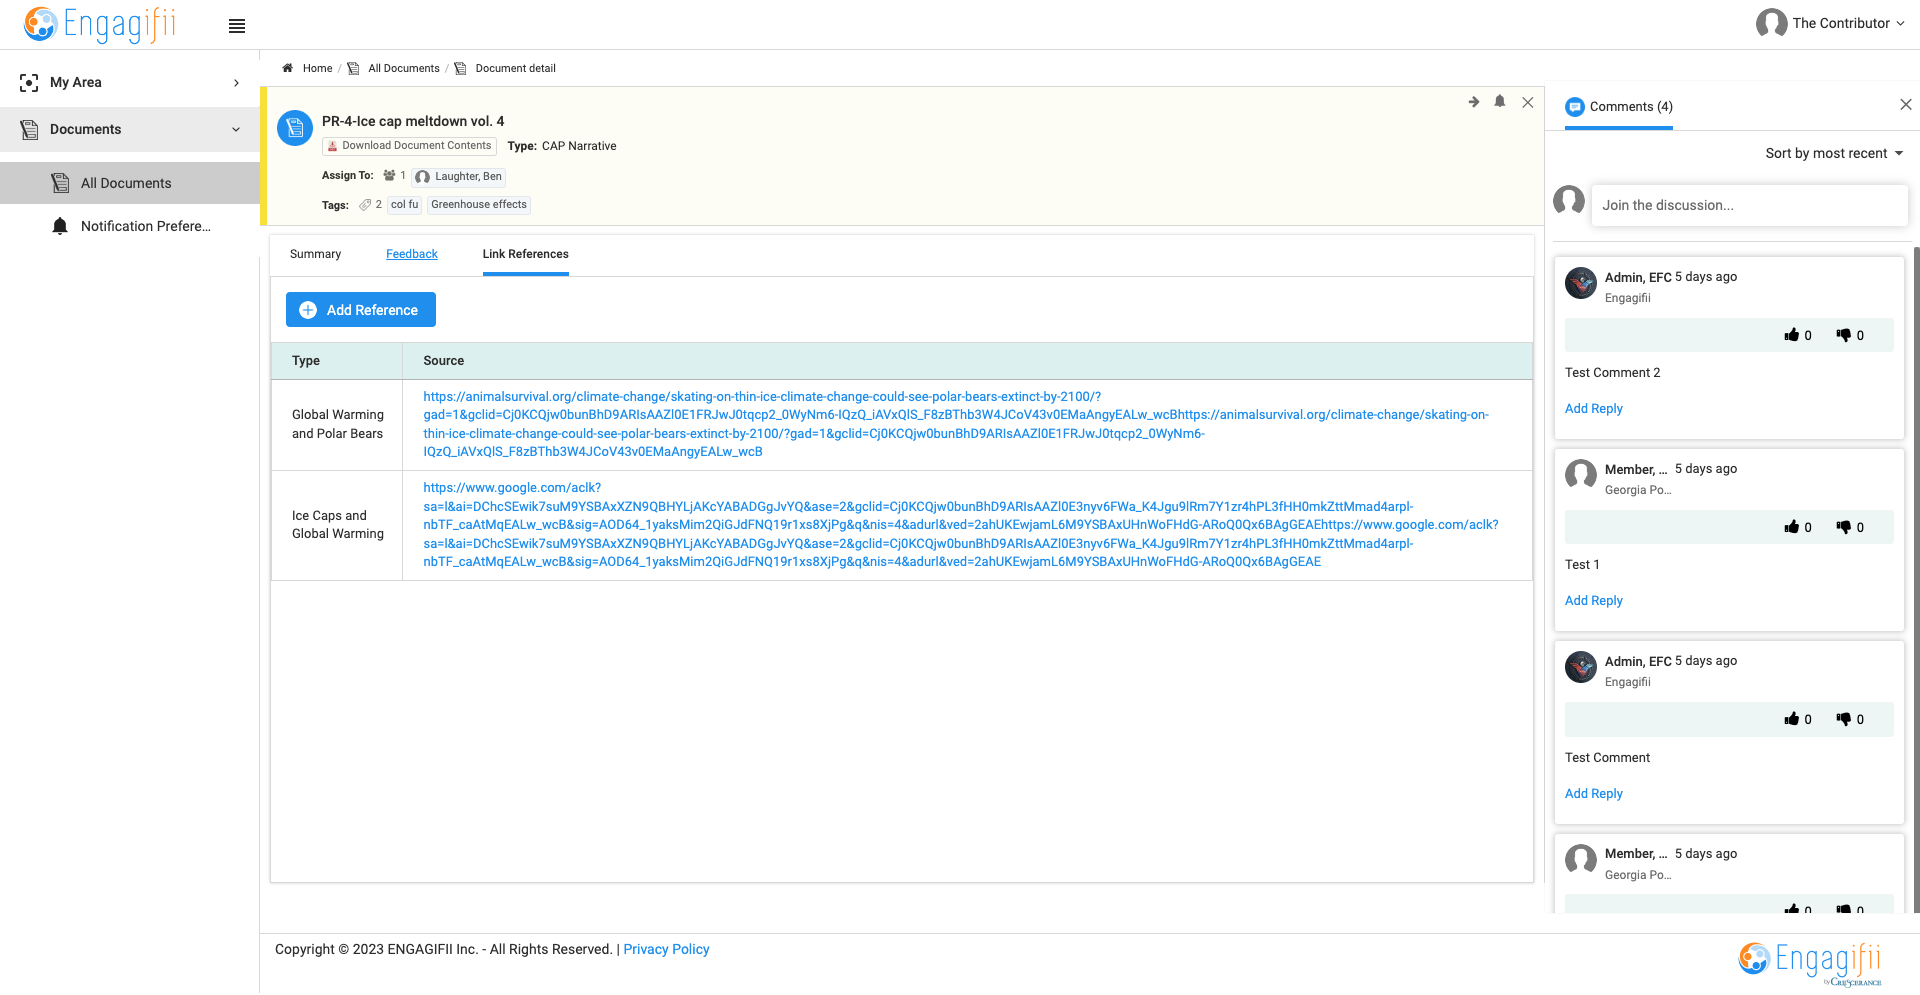Viewport: 1920px width, 995px height.
Task: Click the Join the discussion input field
Action: click(x=1749, y=205)
